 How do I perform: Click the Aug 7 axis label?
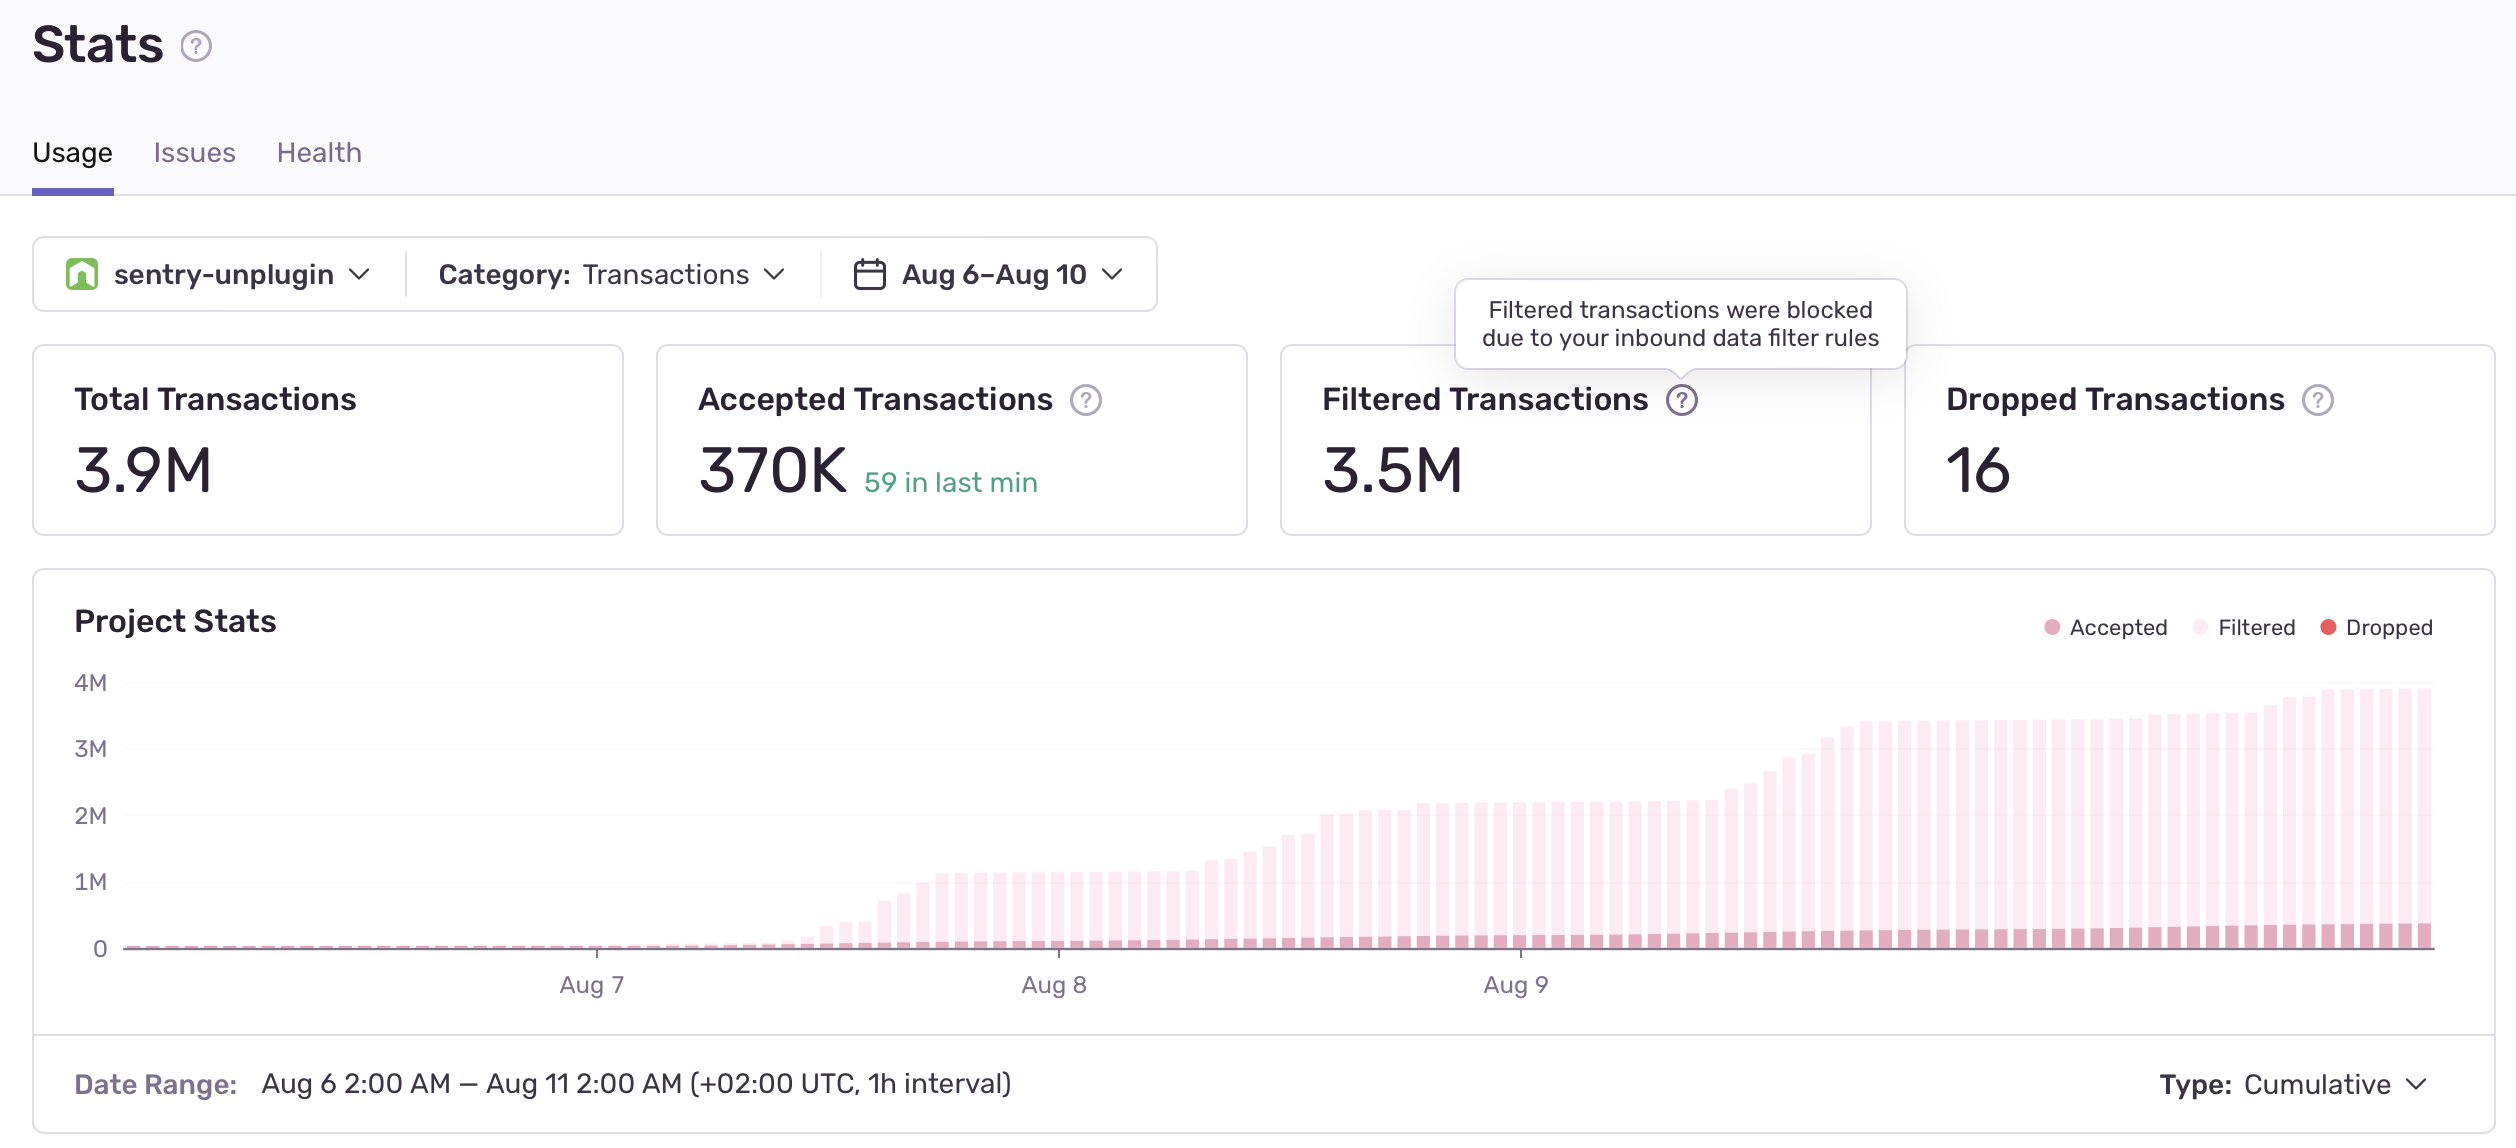click(x=592, y=985)
